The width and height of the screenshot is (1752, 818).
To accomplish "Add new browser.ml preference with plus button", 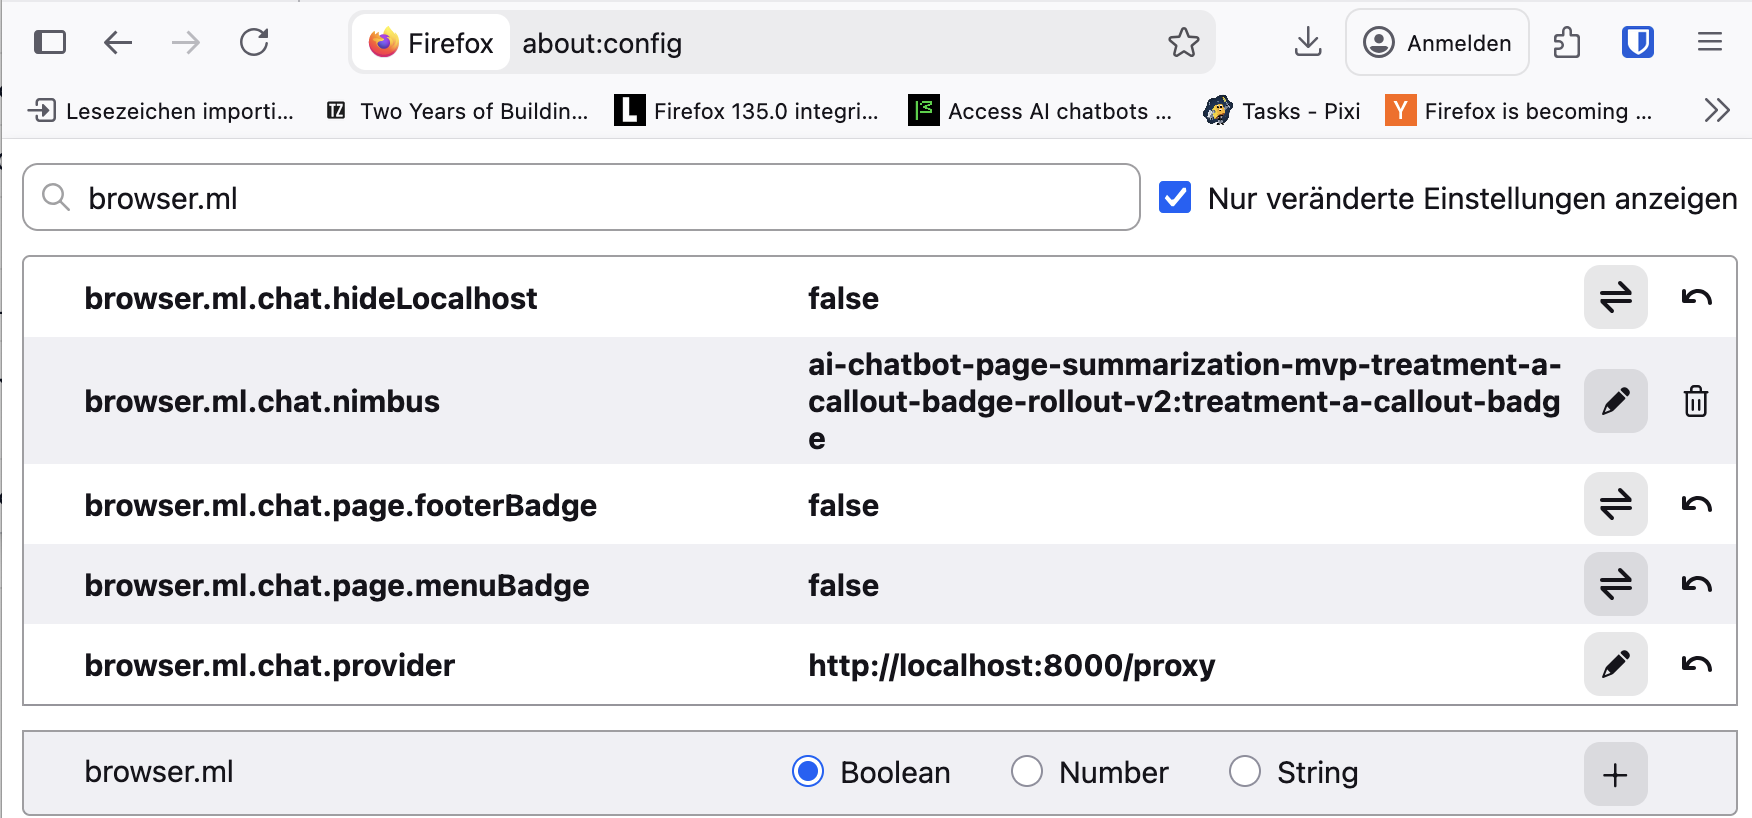I will (x=1615, y=774).
